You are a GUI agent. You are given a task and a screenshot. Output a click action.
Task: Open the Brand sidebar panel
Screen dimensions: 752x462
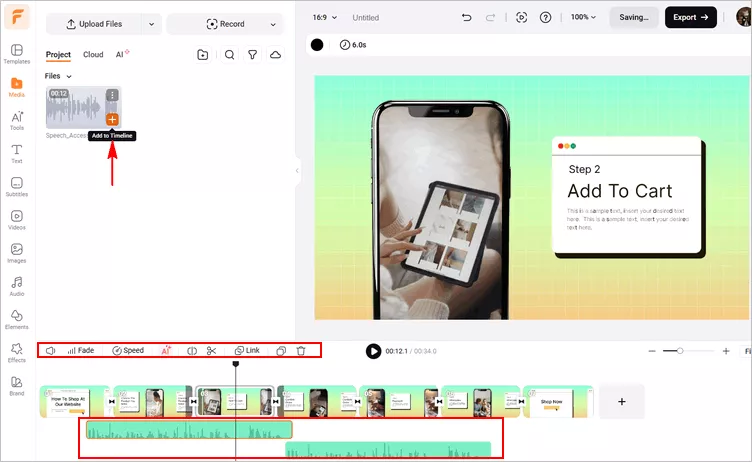(17, 385)
